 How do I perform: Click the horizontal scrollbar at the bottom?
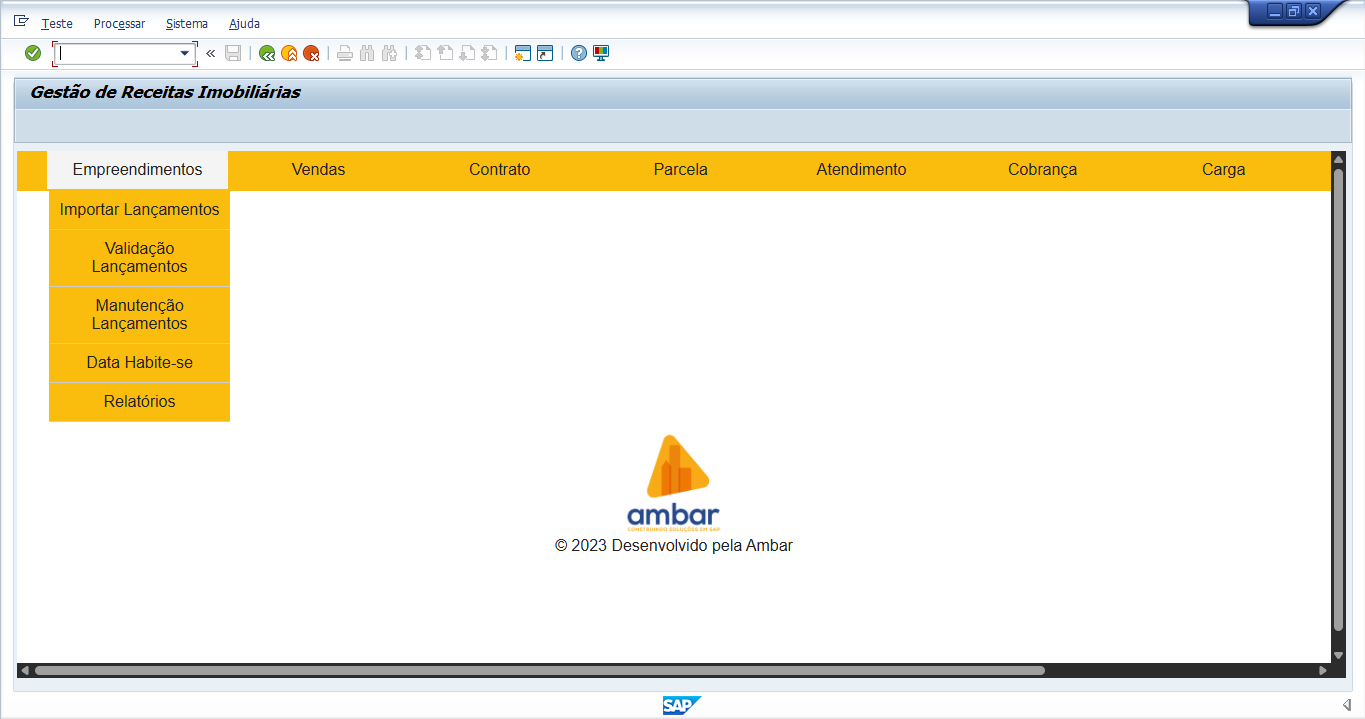pyautogui.click(x=540, y=670)
